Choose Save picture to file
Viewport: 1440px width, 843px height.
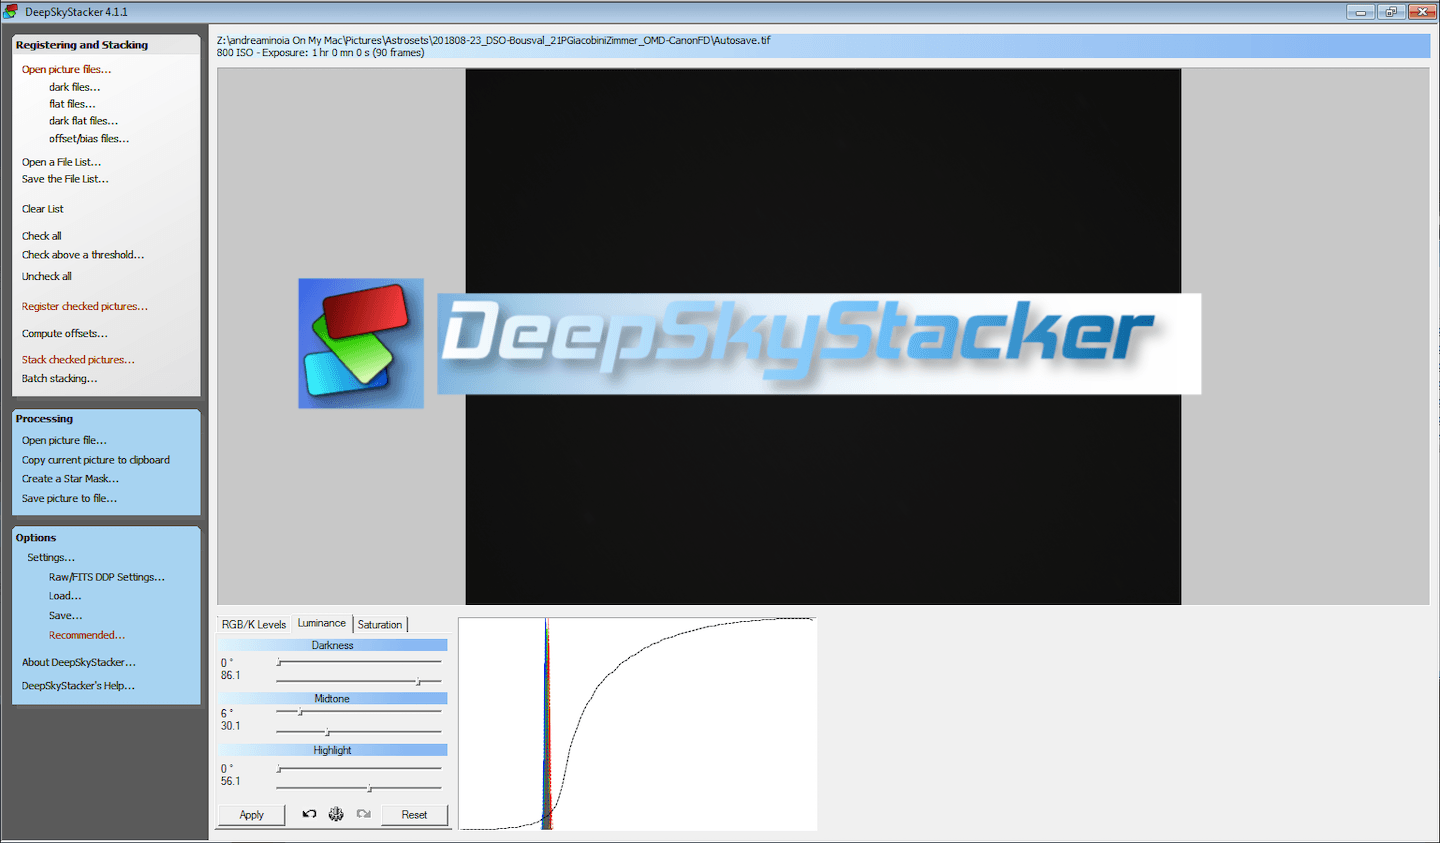[69, 498]
